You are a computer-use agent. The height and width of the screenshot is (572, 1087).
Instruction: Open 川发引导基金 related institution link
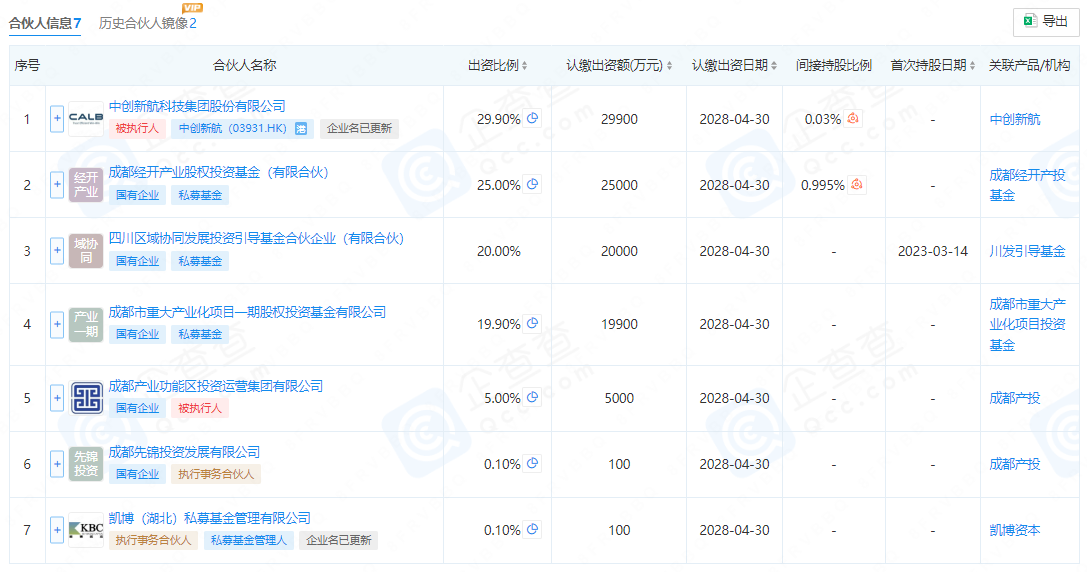click(x=1027, y=251)
